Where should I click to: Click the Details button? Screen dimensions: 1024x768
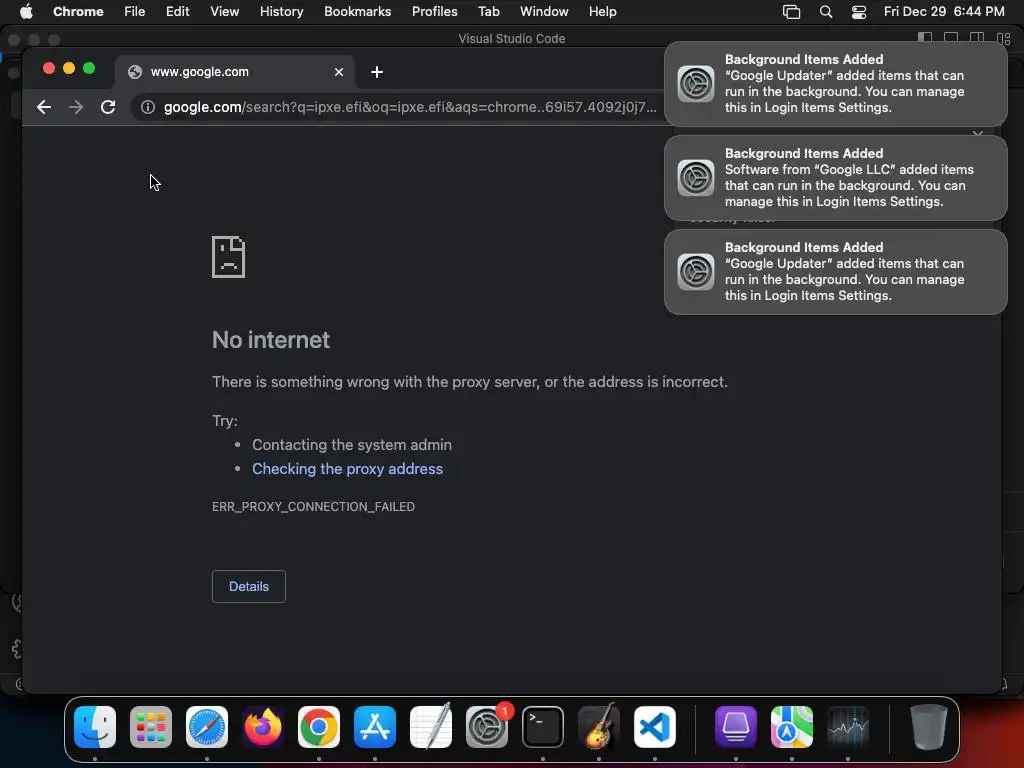[249, 586]
